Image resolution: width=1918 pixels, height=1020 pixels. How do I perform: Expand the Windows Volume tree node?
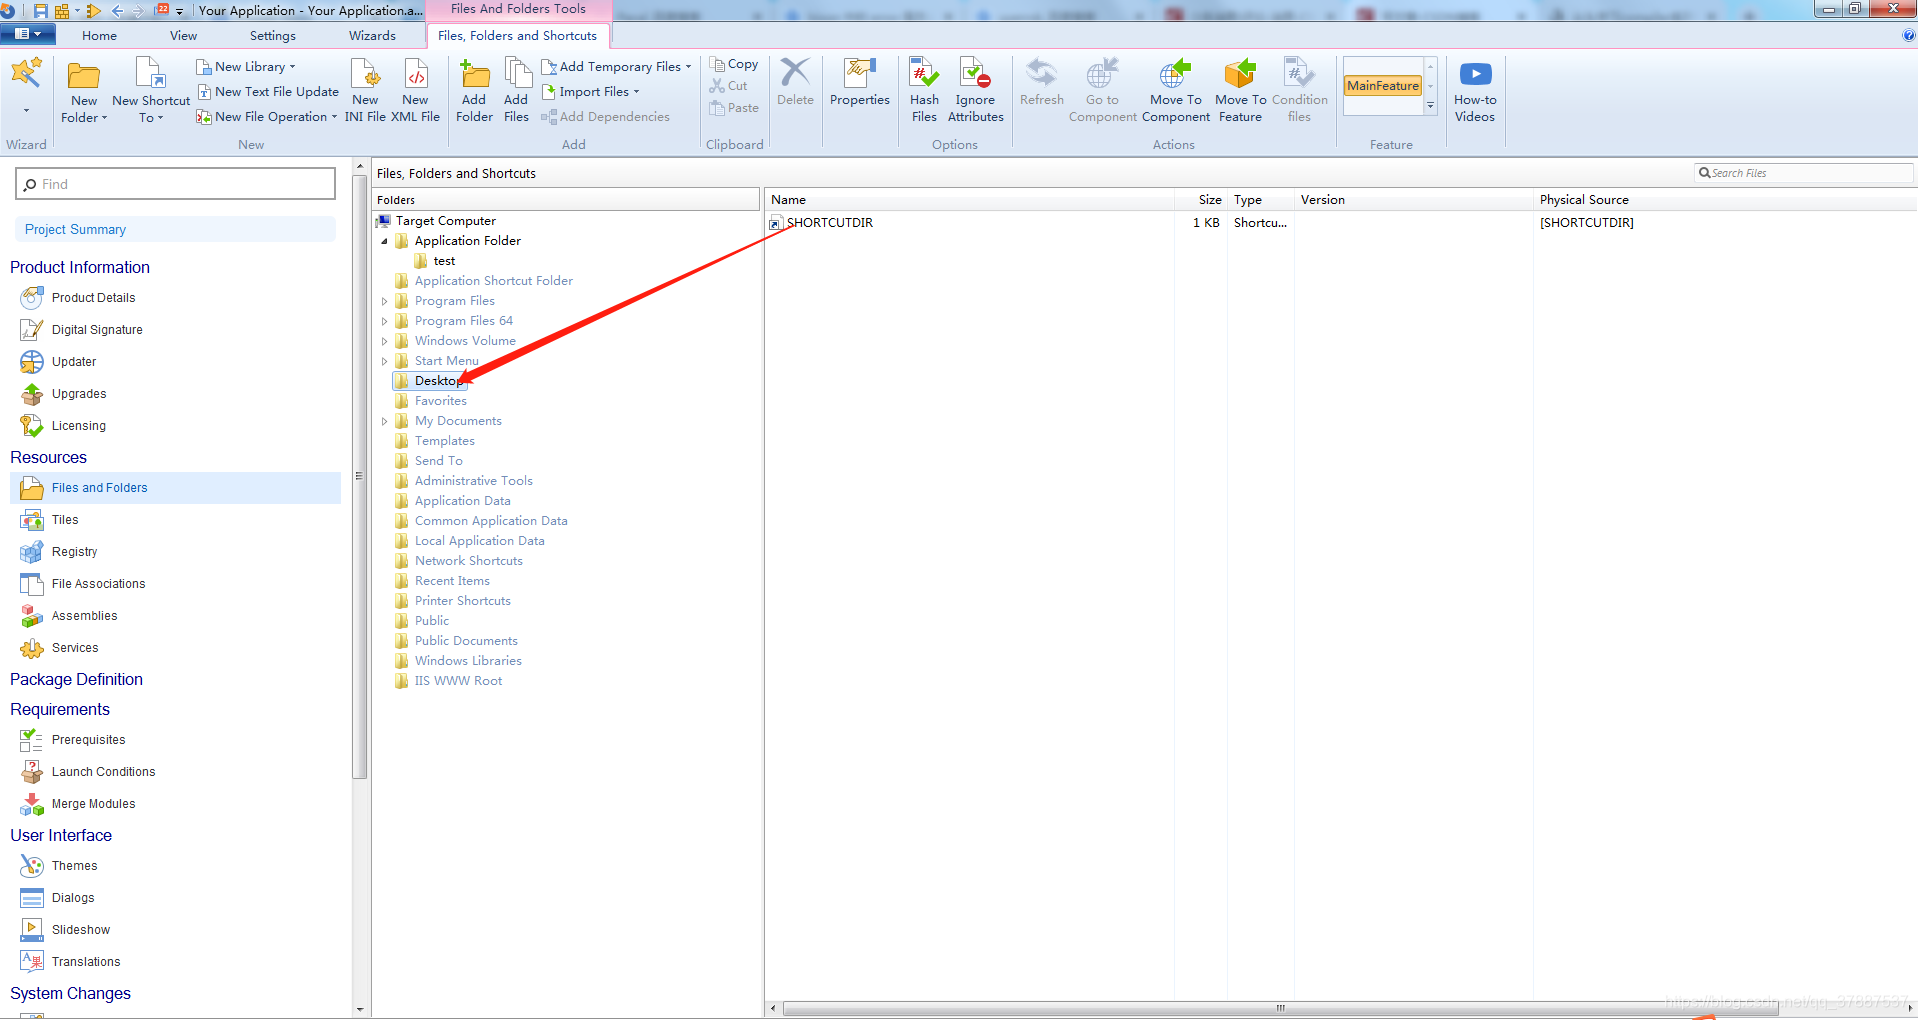[384, 341]
